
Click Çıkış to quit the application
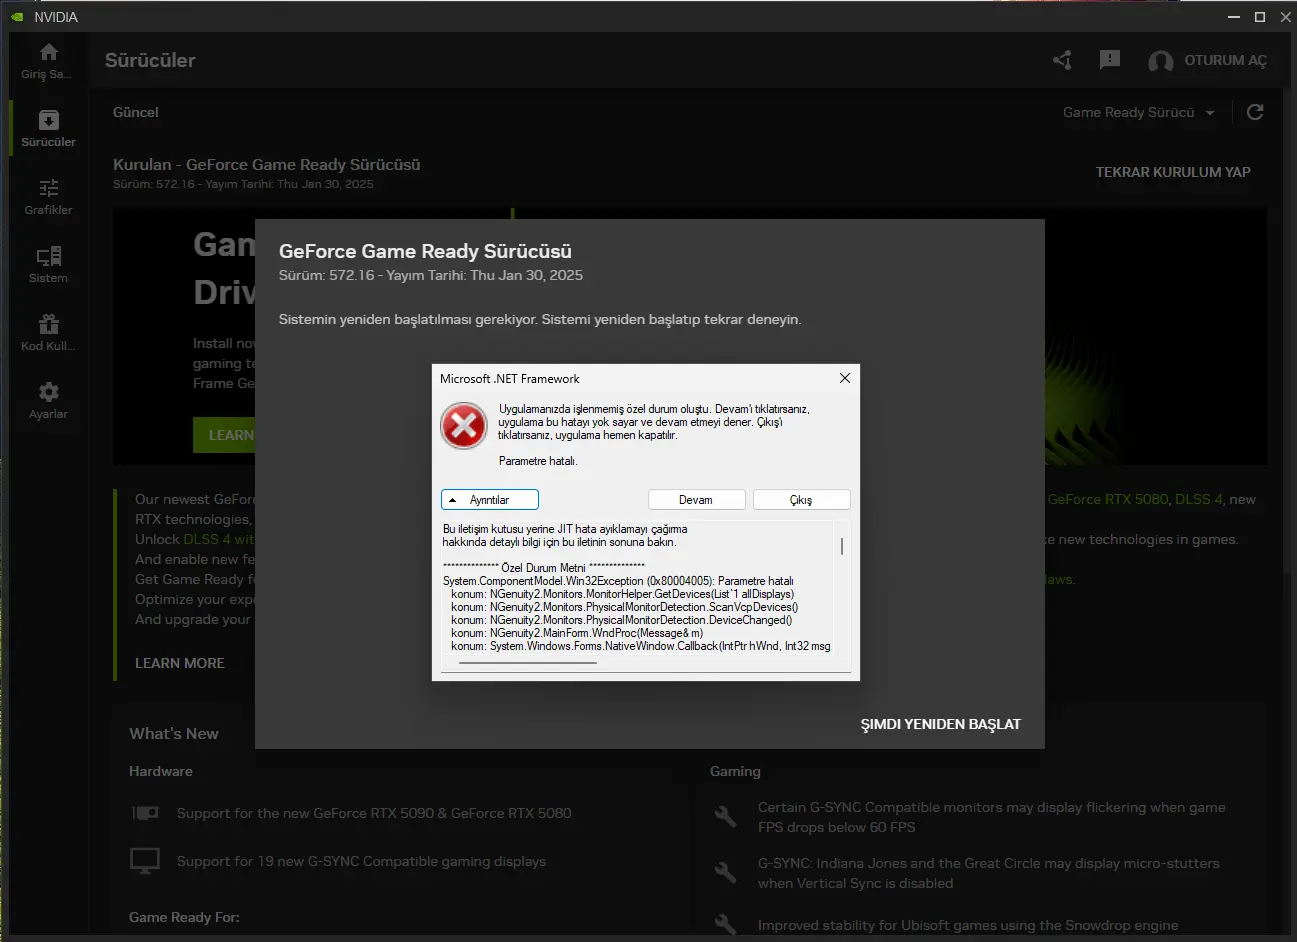[801, 500]
